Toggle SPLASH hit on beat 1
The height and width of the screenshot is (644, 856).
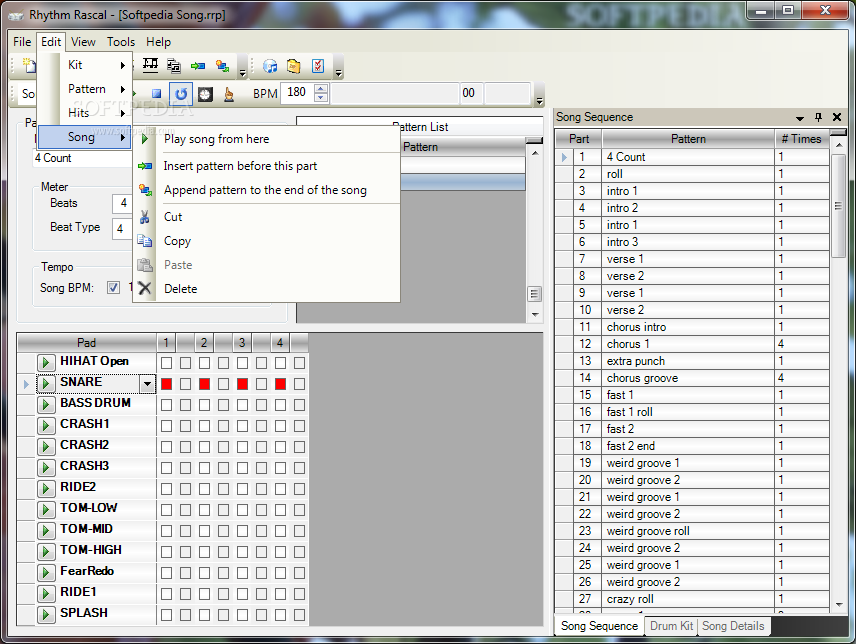click(167, 615)
